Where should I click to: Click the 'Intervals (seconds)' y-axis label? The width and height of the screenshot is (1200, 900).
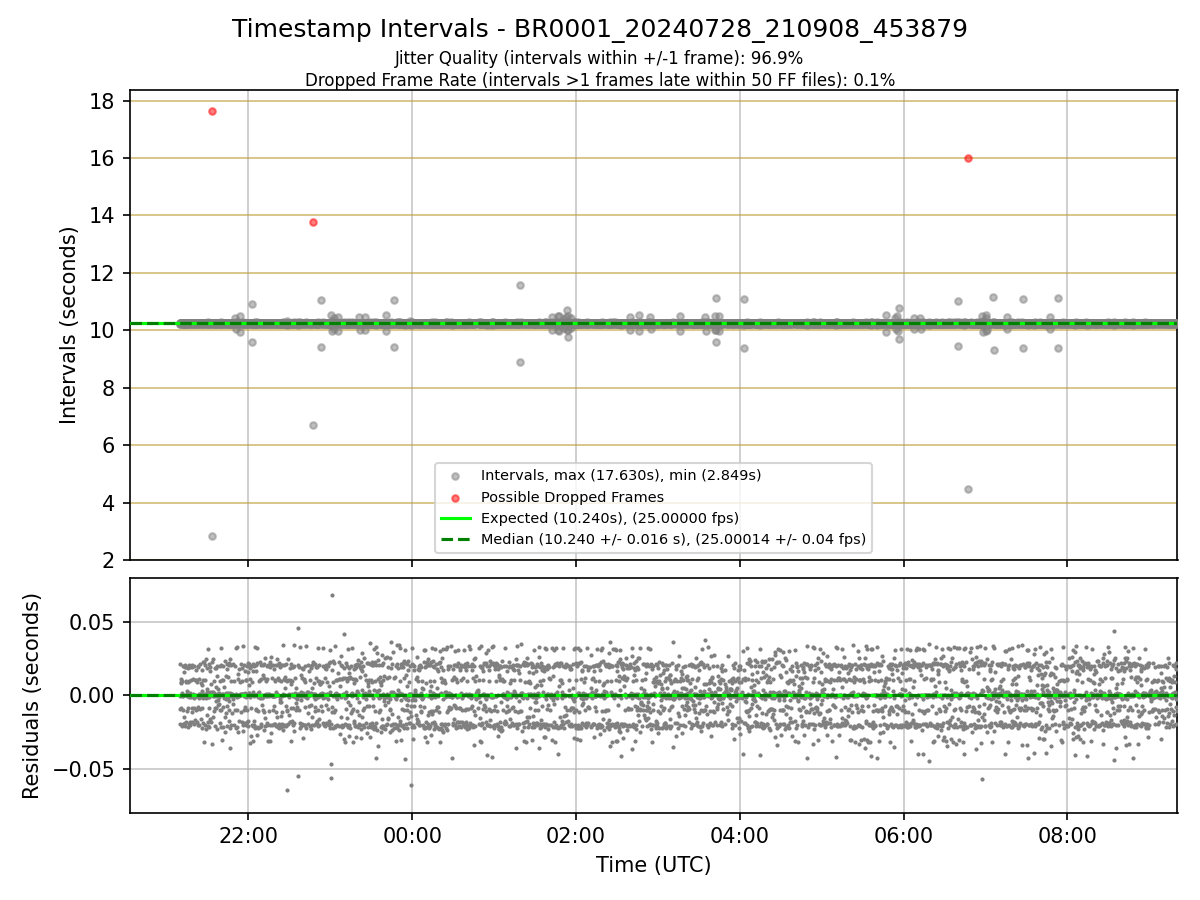pos(68,325)
